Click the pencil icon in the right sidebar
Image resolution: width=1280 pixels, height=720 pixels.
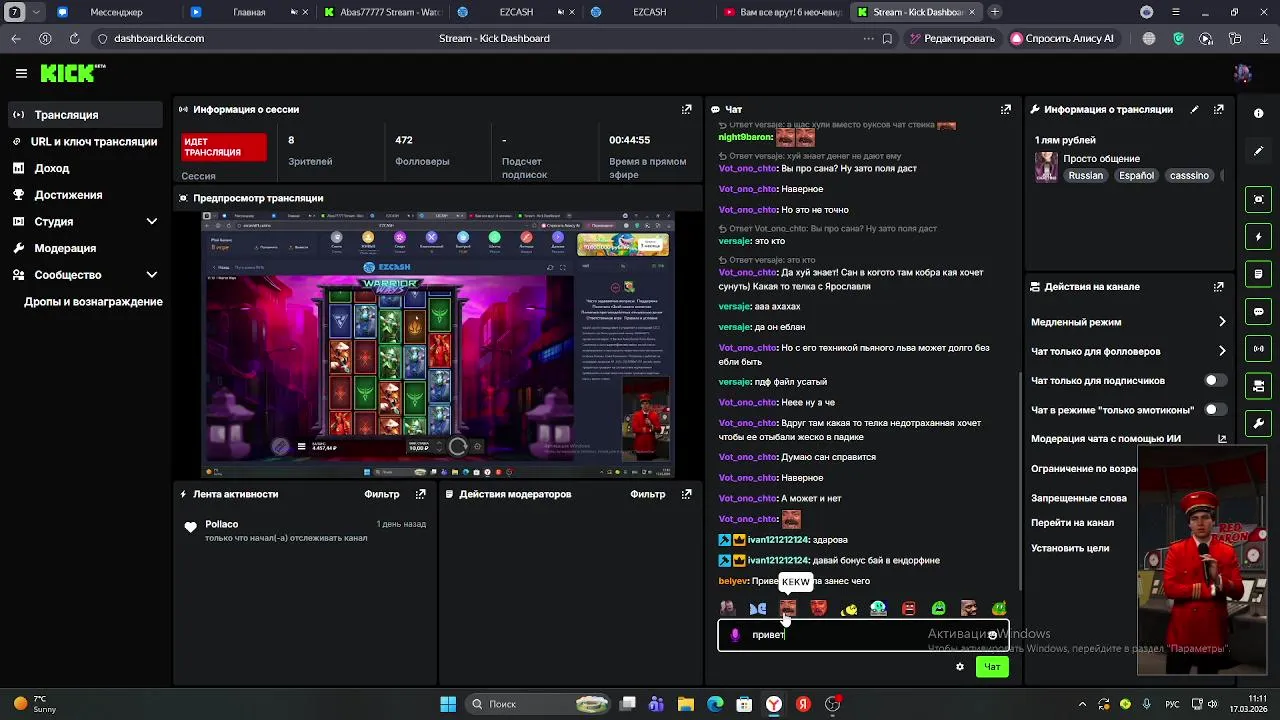click(1259, 151)
